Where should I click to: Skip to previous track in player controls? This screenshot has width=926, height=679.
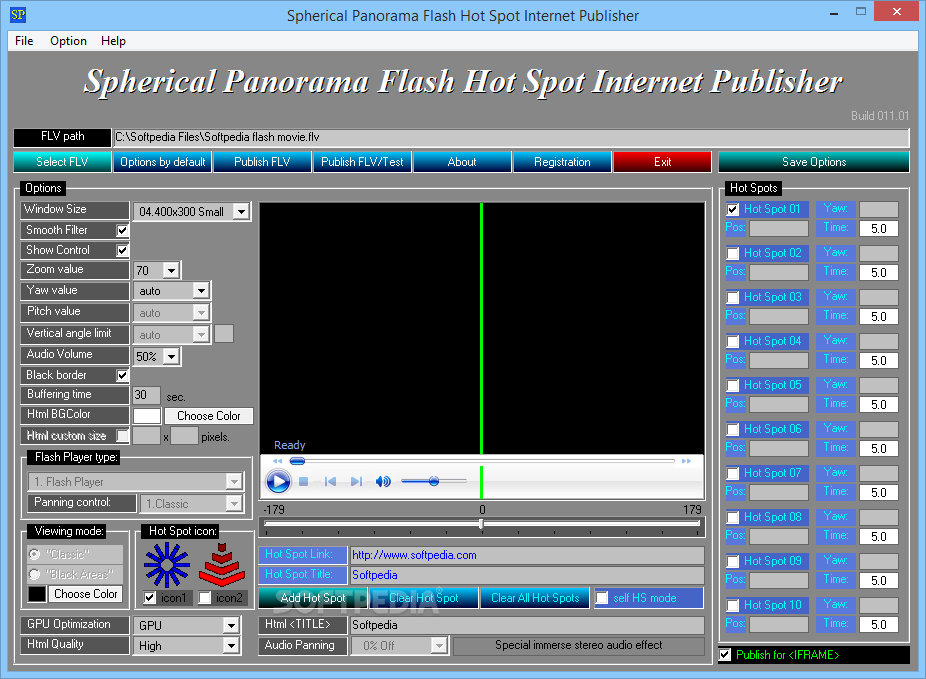330,482
